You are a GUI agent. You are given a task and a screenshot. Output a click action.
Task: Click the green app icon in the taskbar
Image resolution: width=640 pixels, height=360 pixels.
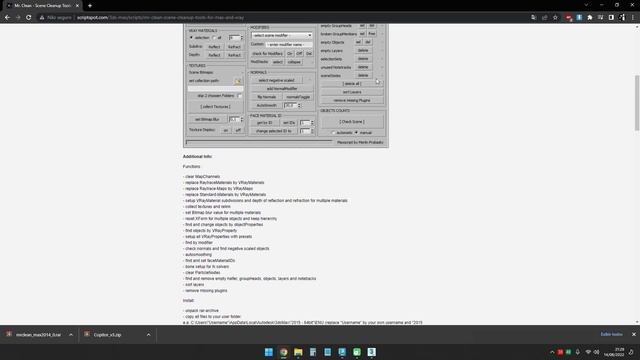[x=357, y=352]
